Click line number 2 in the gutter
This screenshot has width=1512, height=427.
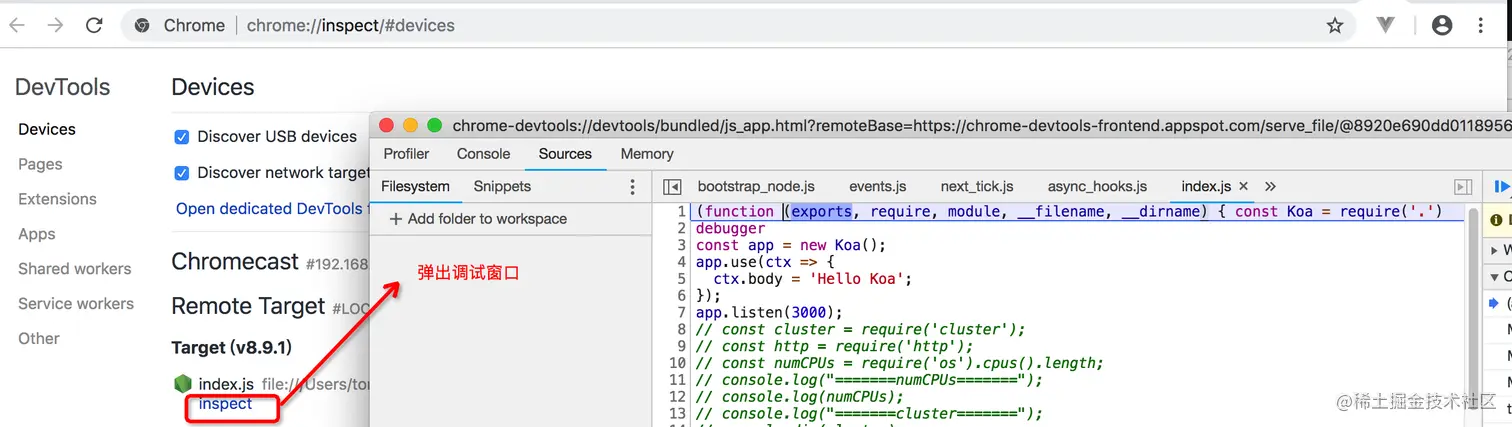point(681,228)
